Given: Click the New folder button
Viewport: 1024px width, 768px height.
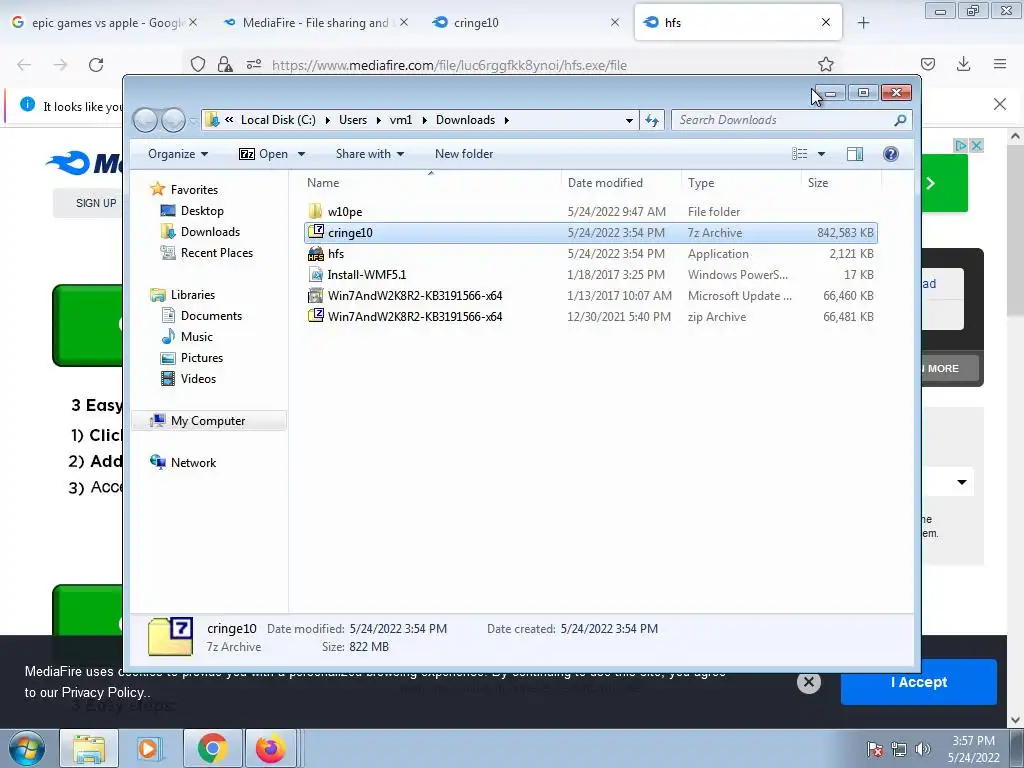Looking at the screenshot, I should tap(464, 154).
